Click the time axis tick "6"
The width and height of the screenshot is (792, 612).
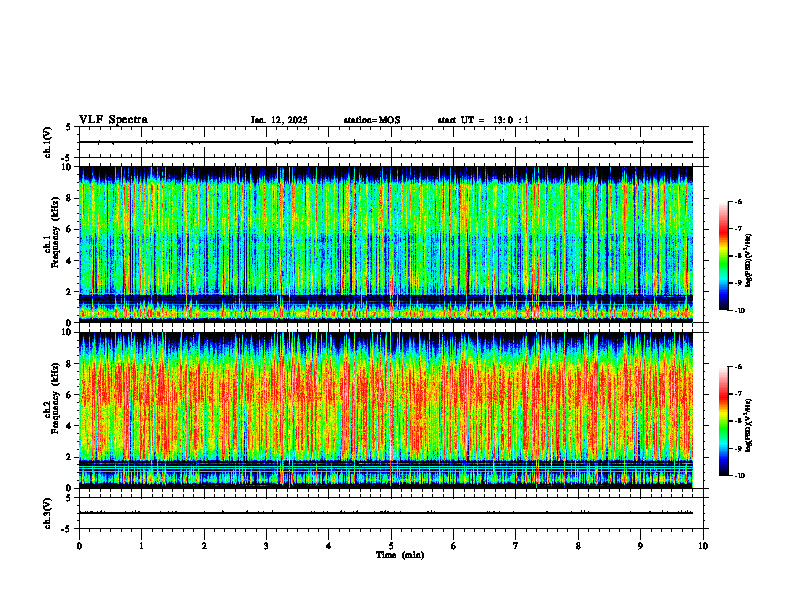point(454,546)
